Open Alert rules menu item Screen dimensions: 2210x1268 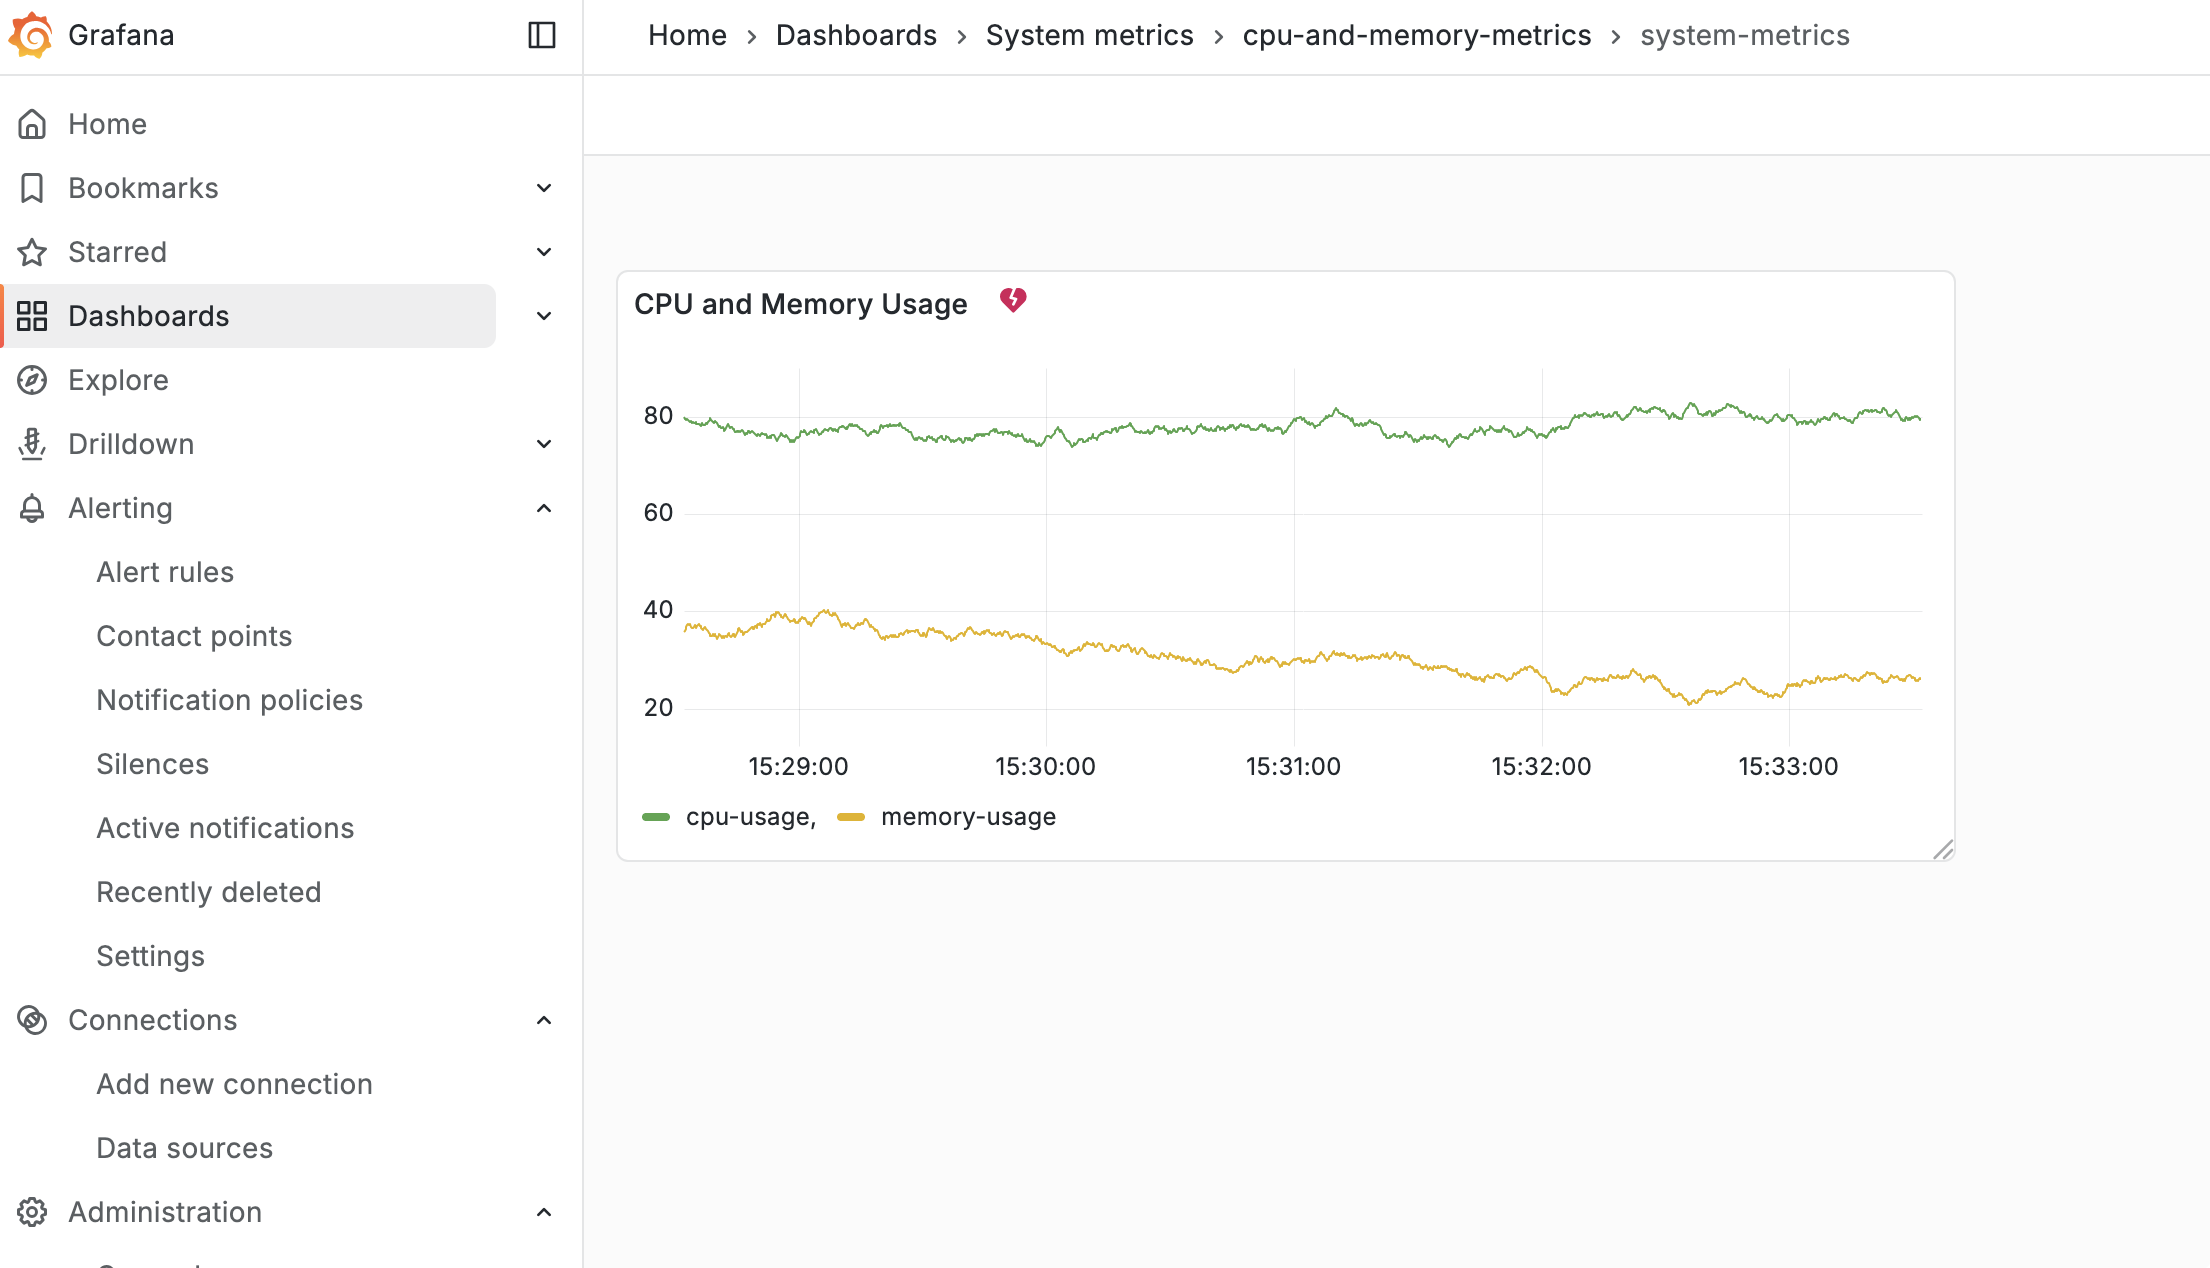tap(165, 572)
